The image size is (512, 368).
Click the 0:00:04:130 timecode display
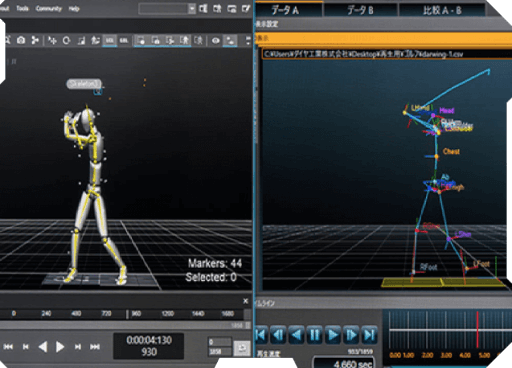click(149, 340)
